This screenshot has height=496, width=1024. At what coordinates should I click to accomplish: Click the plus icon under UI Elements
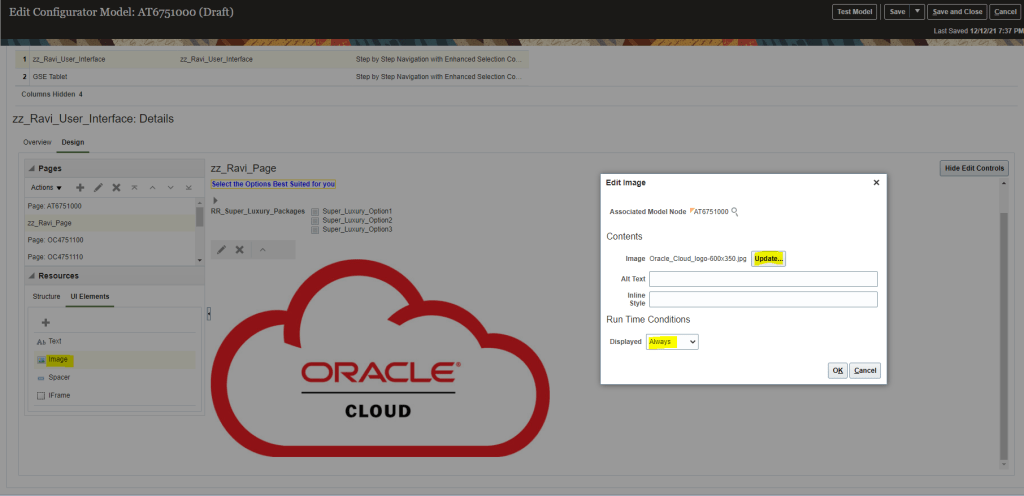45,322
